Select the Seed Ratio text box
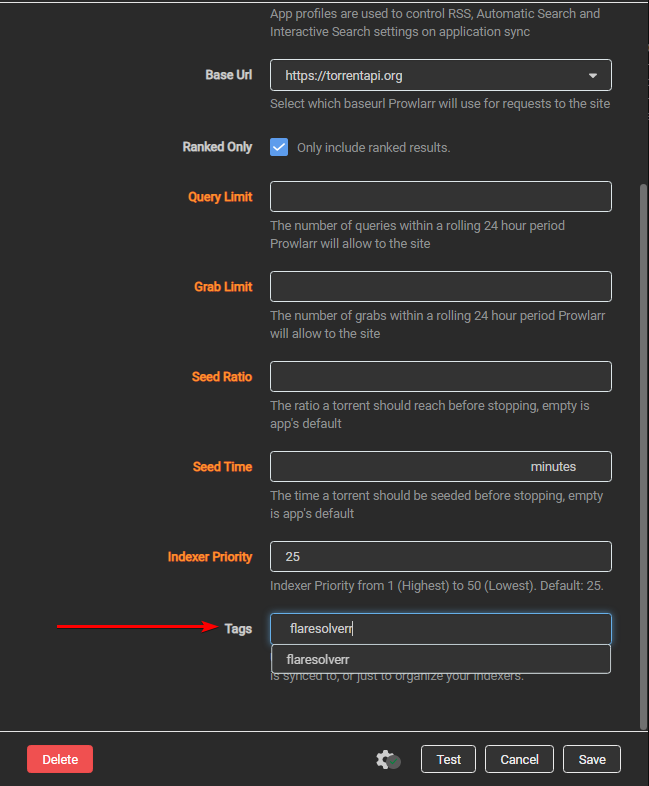Viewport: 649px width, 786px height. pos(440,376)
